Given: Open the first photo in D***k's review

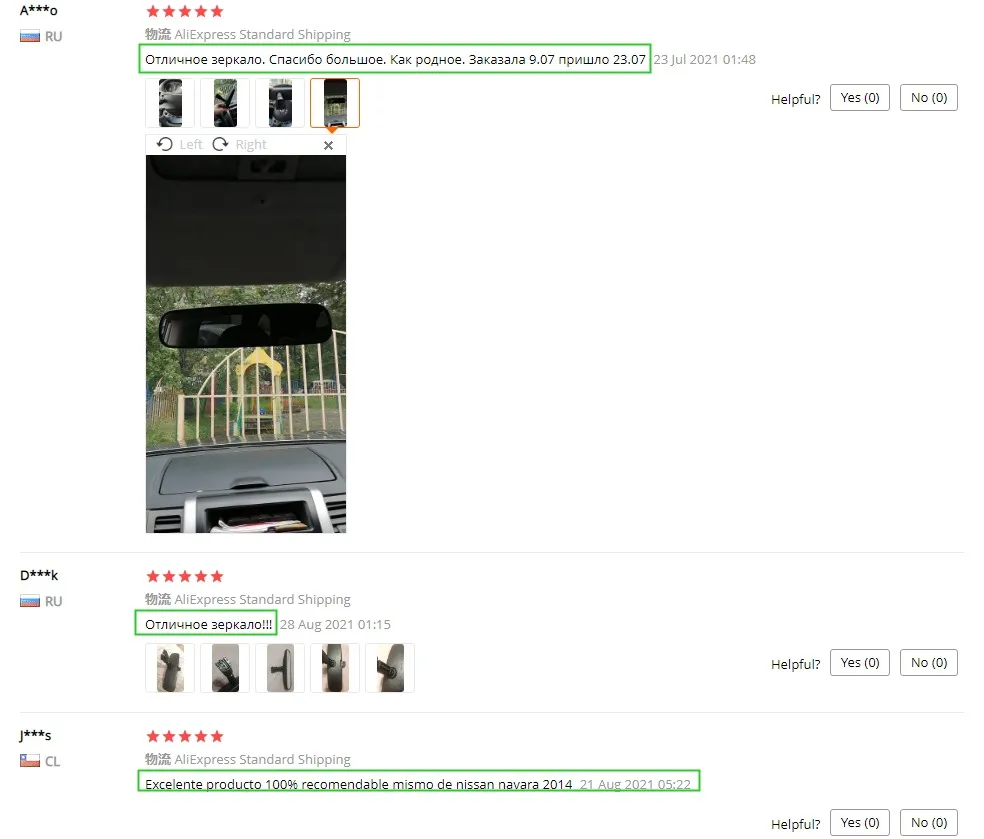Looking at the screenshot, I should (x=170, y=668).
